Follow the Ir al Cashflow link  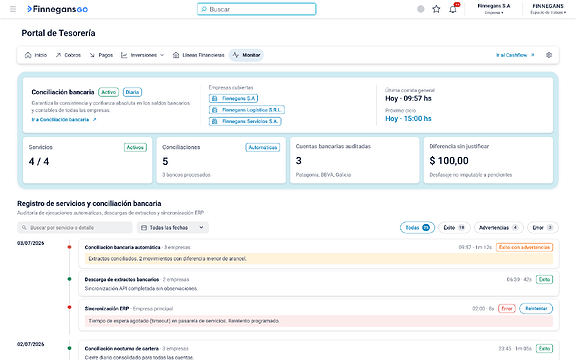(x=515, y=55)
